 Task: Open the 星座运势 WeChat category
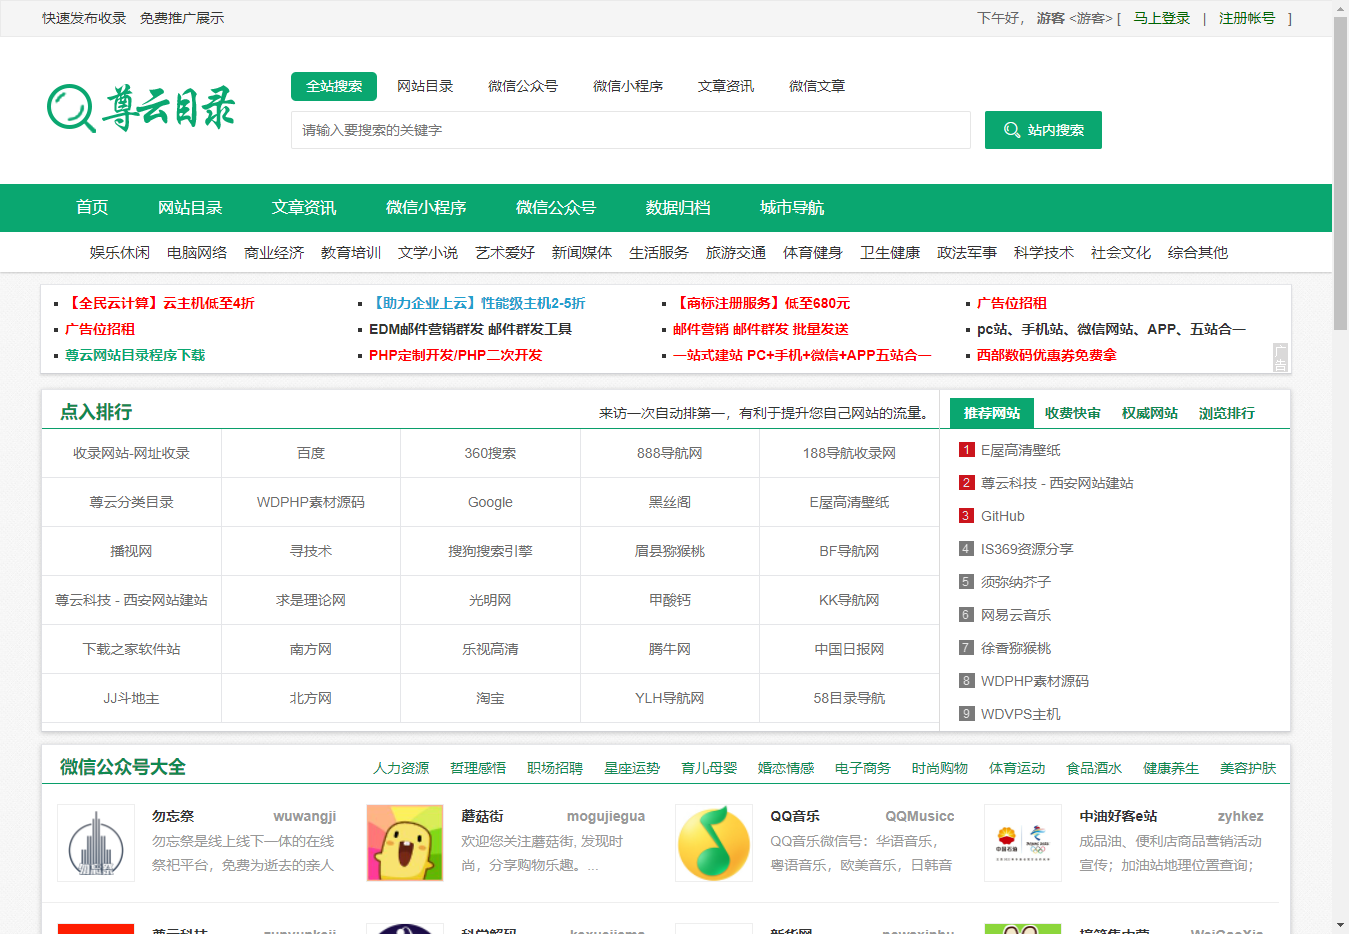(632, 768)
